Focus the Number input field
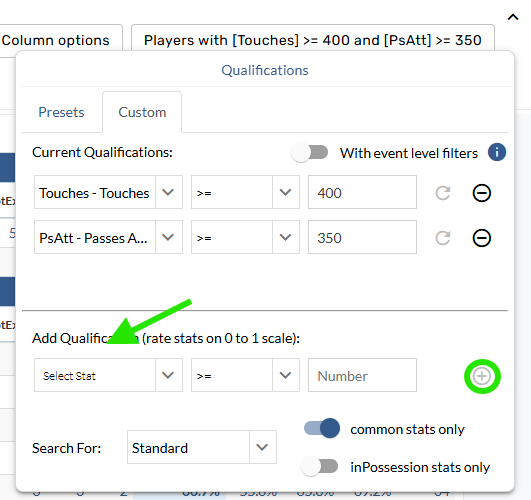The image size is (531, 500). (x=362, y=375)
